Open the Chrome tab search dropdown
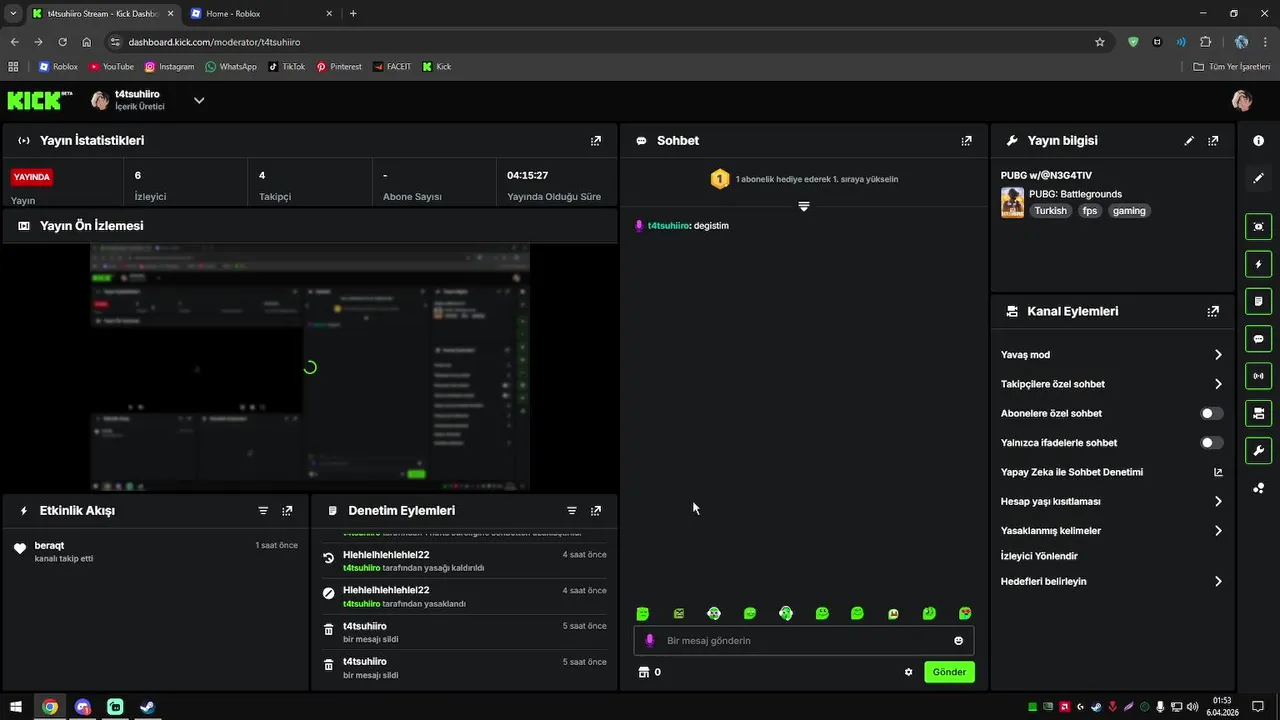The height and width of the screenshot is (720, 1280). point(13,14)
